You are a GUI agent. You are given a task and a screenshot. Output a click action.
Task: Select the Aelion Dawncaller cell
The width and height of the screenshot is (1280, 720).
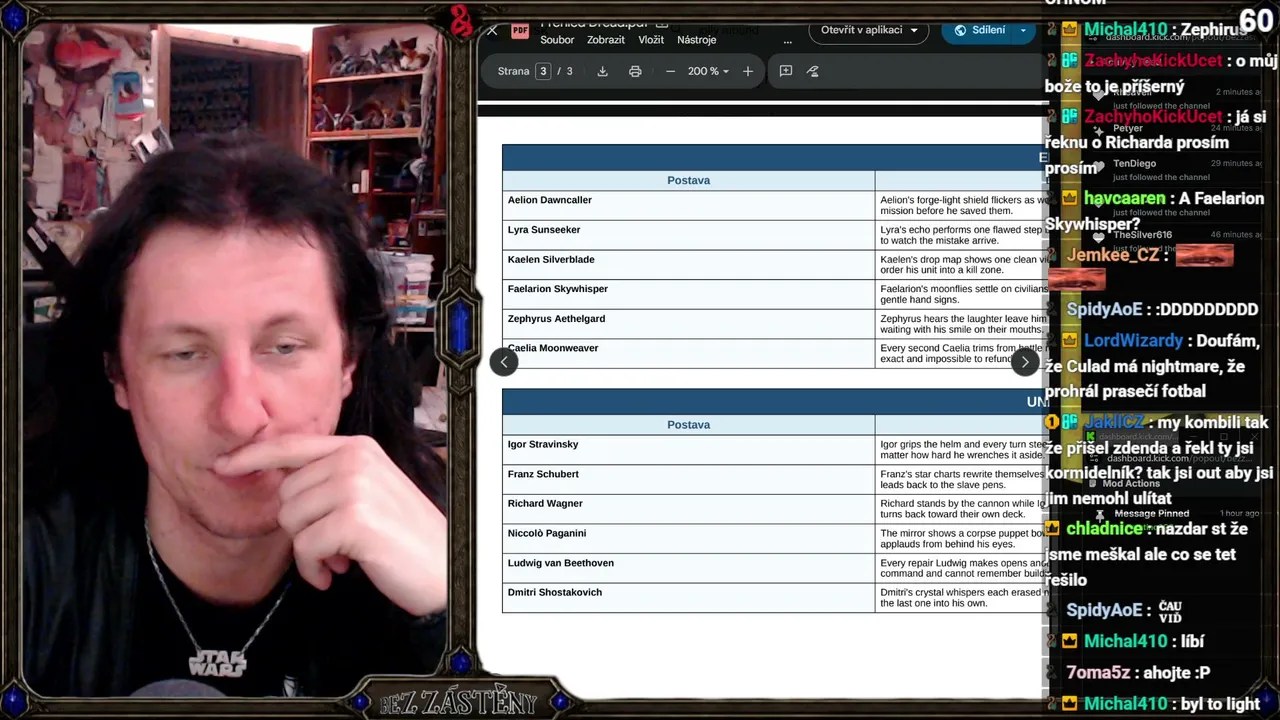click(x=689, y=205)
